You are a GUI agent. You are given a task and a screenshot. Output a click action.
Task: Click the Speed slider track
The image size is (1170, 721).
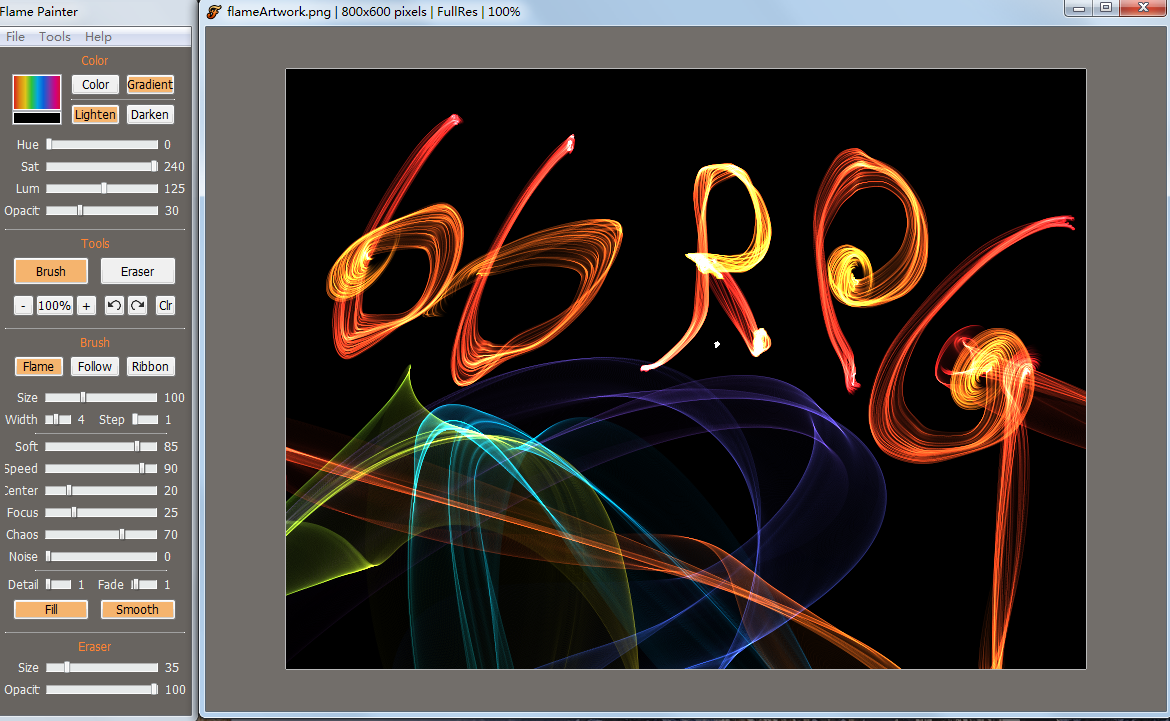pyautogui.click(x=101, y=469)
